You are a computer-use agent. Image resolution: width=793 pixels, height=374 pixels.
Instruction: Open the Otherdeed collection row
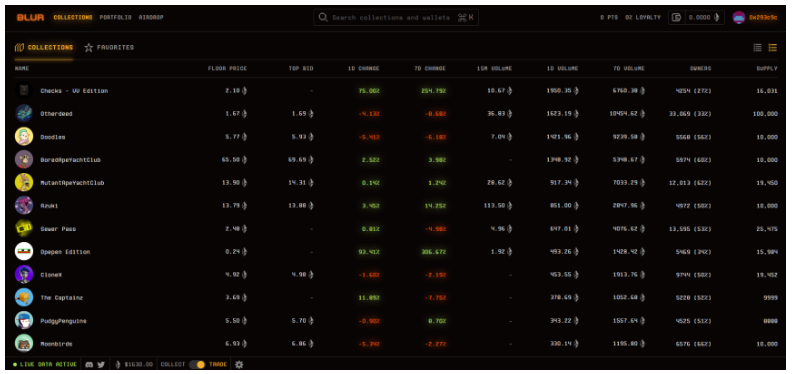(x=396, y=114)
